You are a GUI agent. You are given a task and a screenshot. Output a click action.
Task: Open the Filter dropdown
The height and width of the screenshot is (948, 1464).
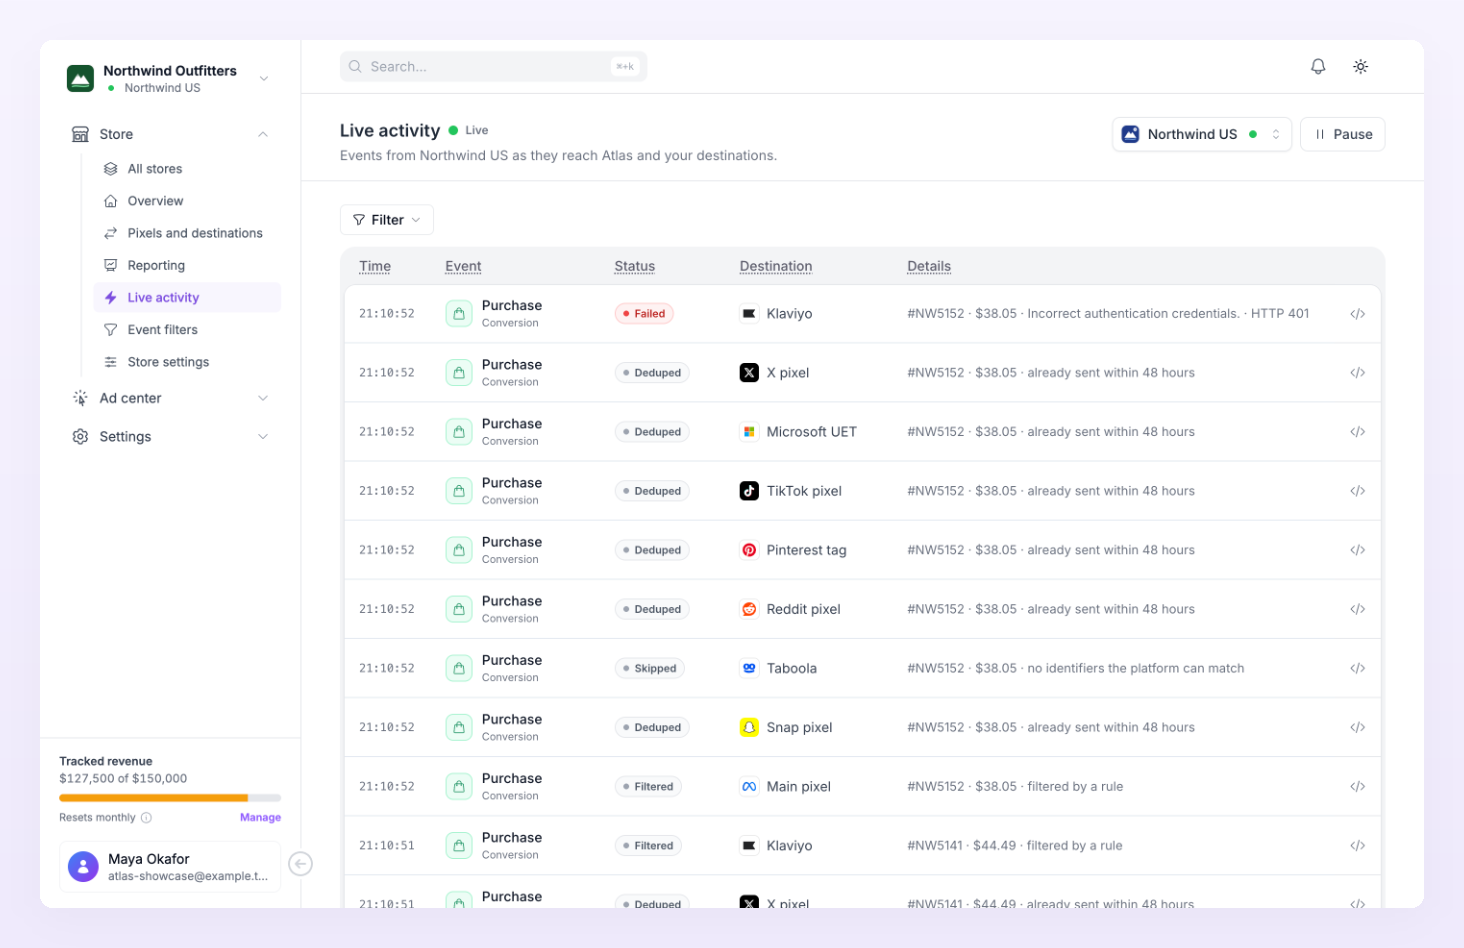386,220
